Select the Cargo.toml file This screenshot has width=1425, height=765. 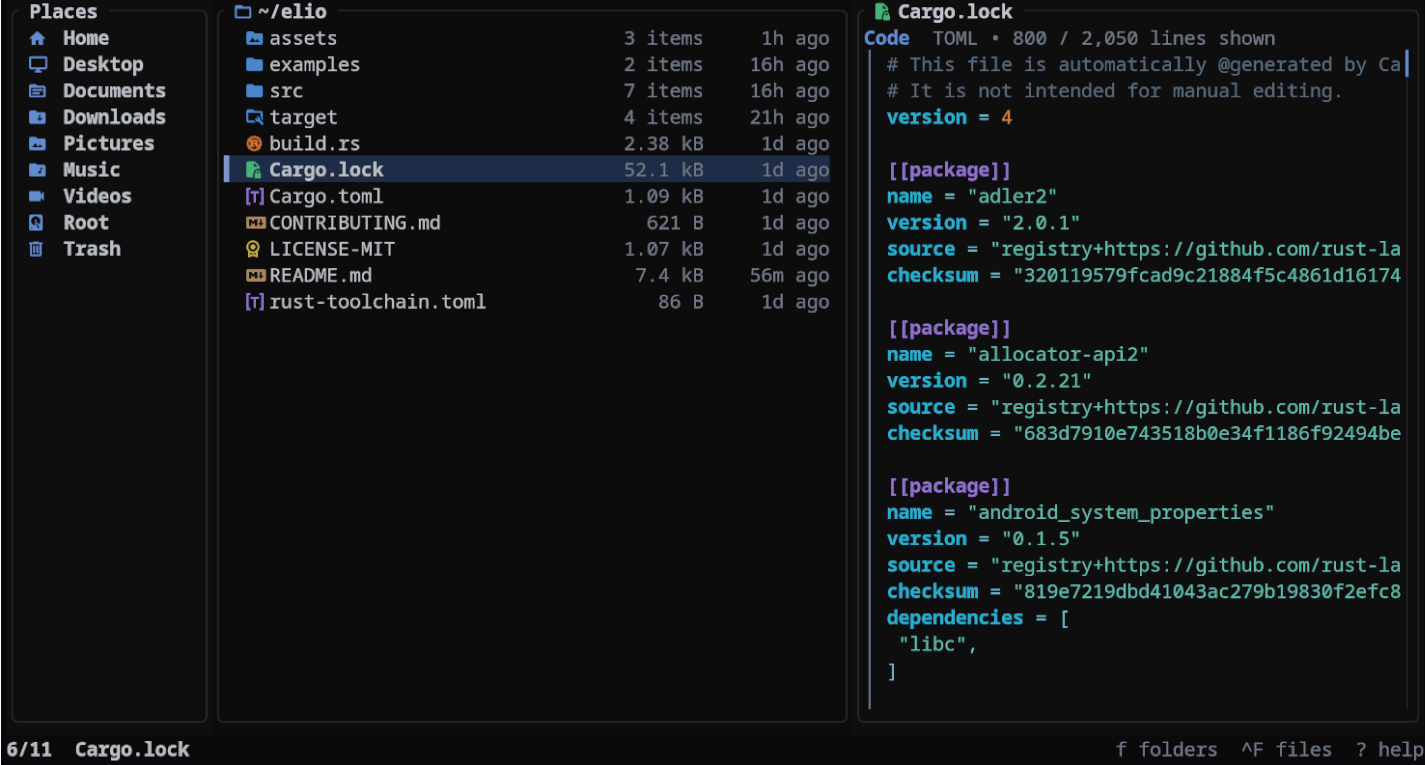pyautogui.click(x=326, y=197)
